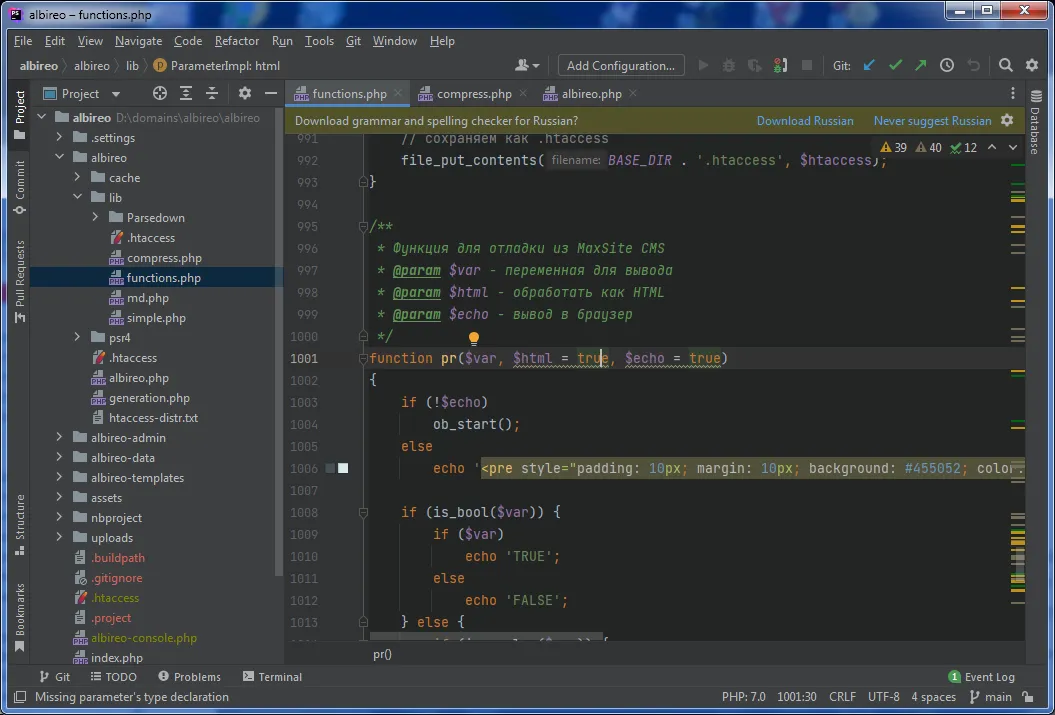Expand the albireo-admin folder

tap(59, 438)
